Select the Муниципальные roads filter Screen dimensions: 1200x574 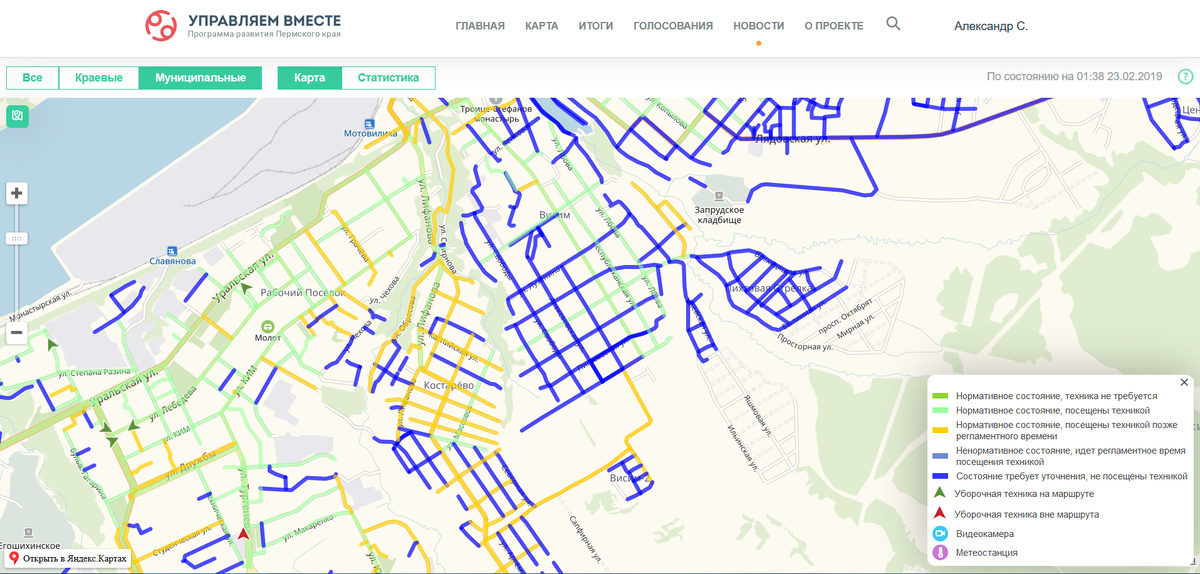point(200,78)
